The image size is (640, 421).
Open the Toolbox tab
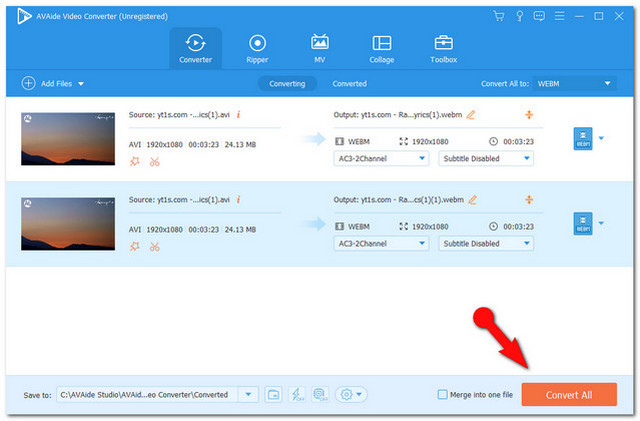coord(443,48)
